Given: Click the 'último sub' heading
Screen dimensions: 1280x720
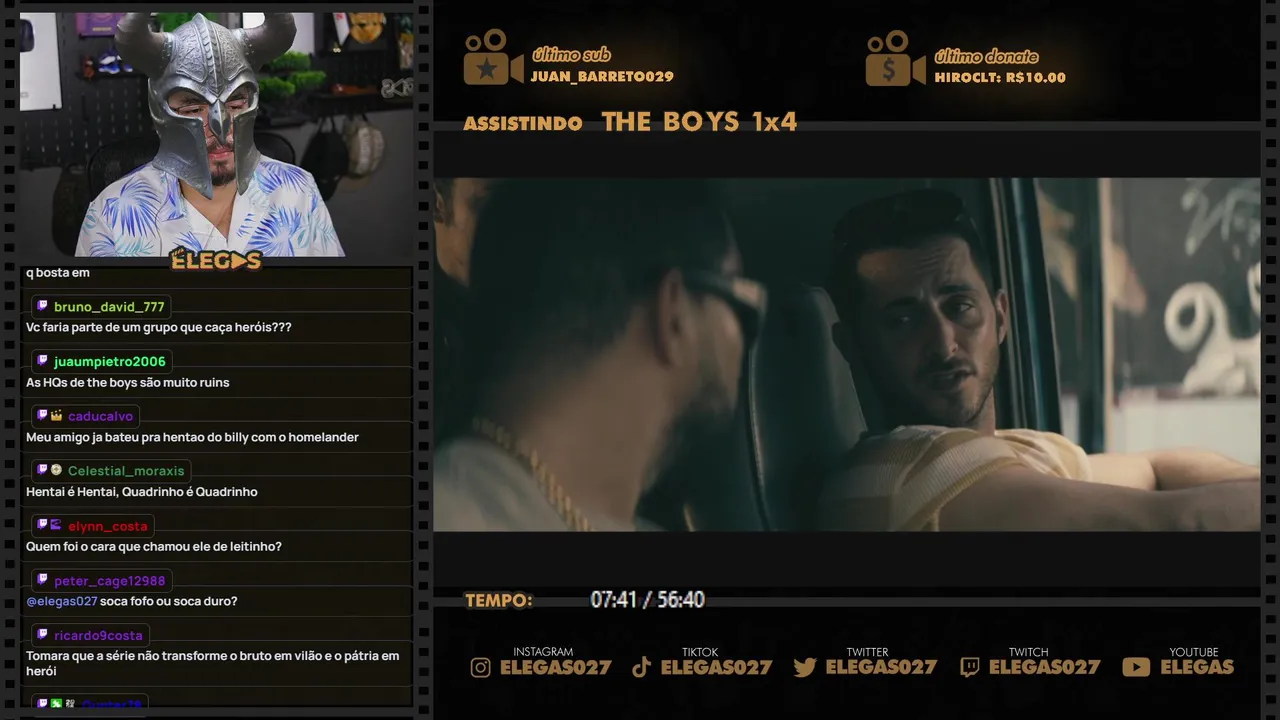Looking at the screenshot, I should click(571, 55).
